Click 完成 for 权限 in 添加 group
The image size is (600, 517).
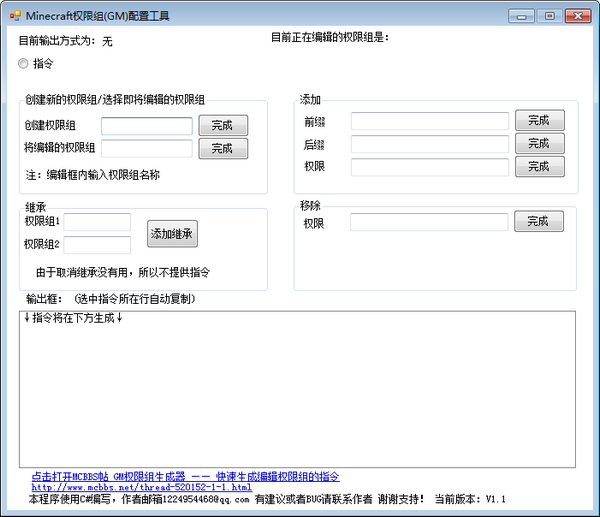click(540, 166)
